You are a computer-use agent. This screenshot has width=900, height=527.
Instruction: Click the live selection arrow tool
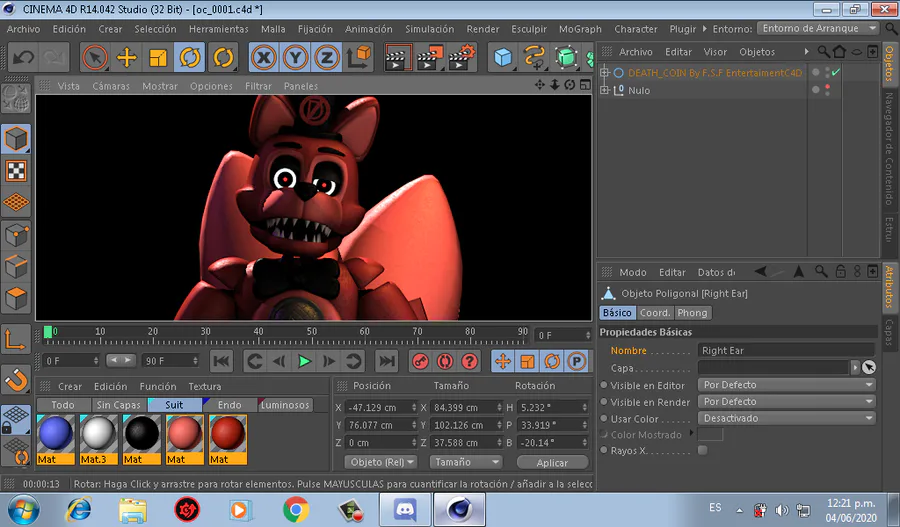(95, 57)
